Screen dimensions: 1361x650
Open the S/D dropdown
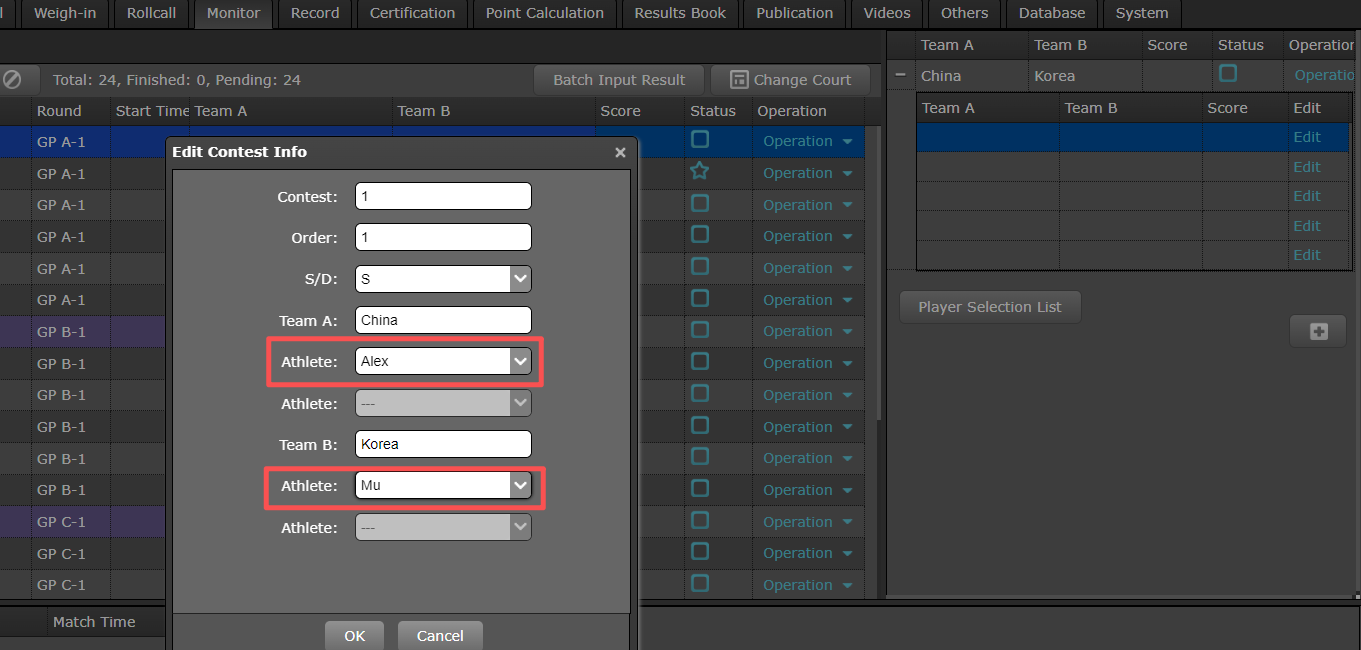[520, 279]
